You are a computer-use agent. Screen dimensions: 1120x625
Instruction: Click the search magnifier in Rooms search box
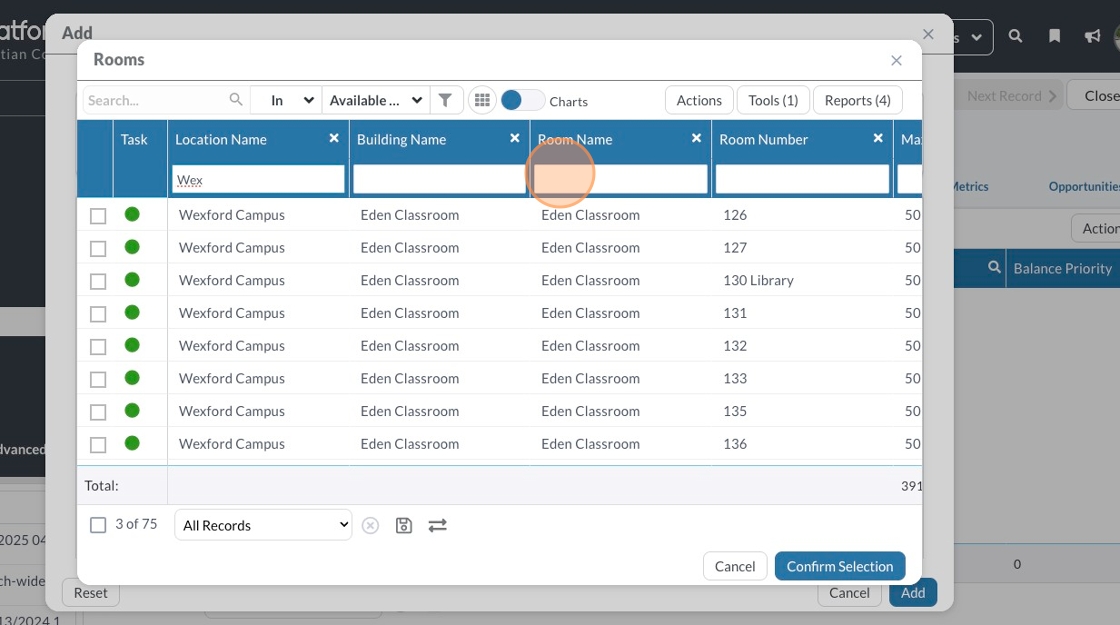(x=236, y=100)
